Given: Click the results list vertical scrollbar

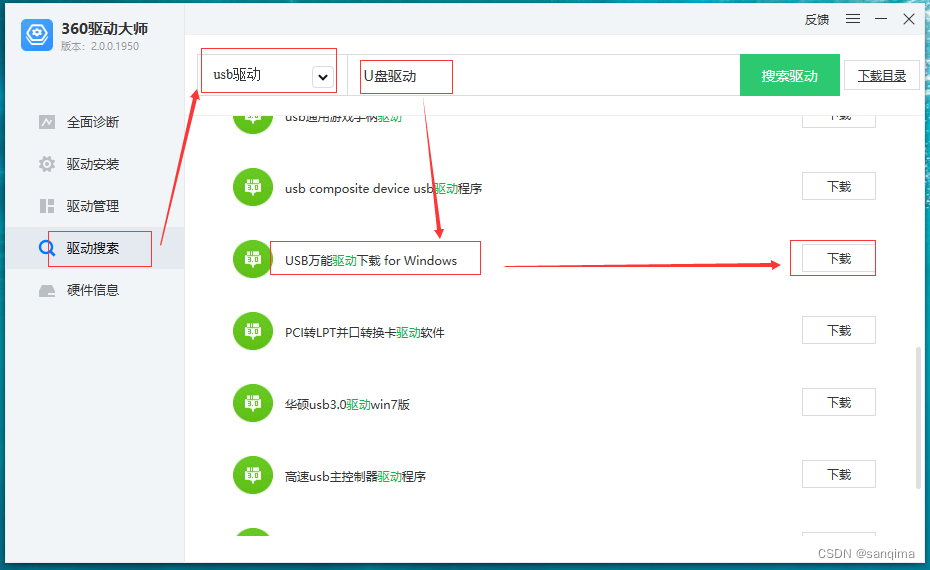Looking at the screenshot, I should (919, 418).
